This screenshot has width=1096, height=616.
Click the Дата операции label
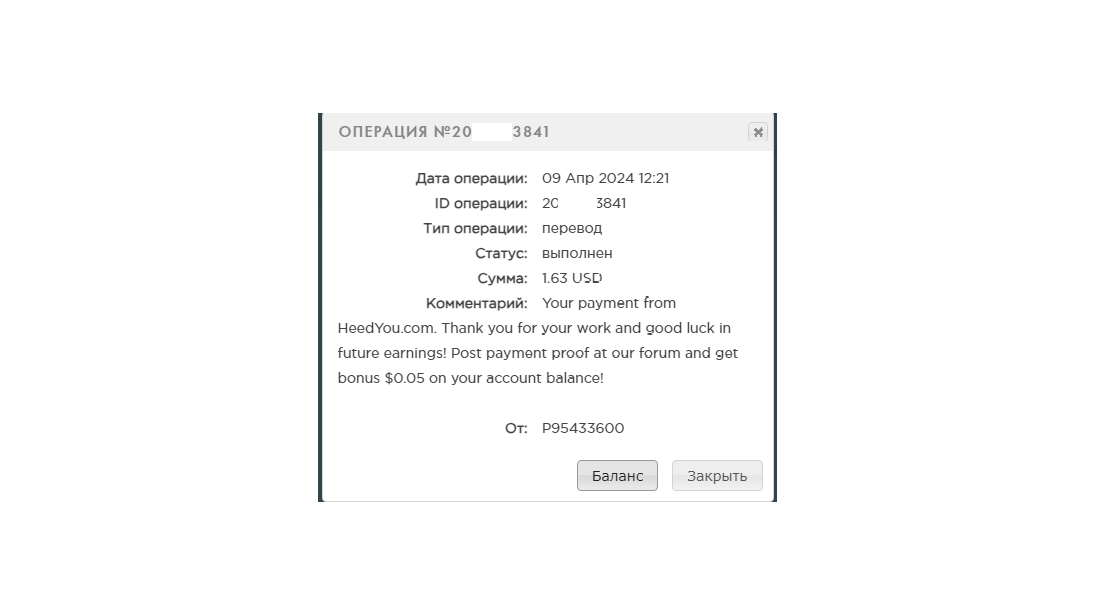471,178
